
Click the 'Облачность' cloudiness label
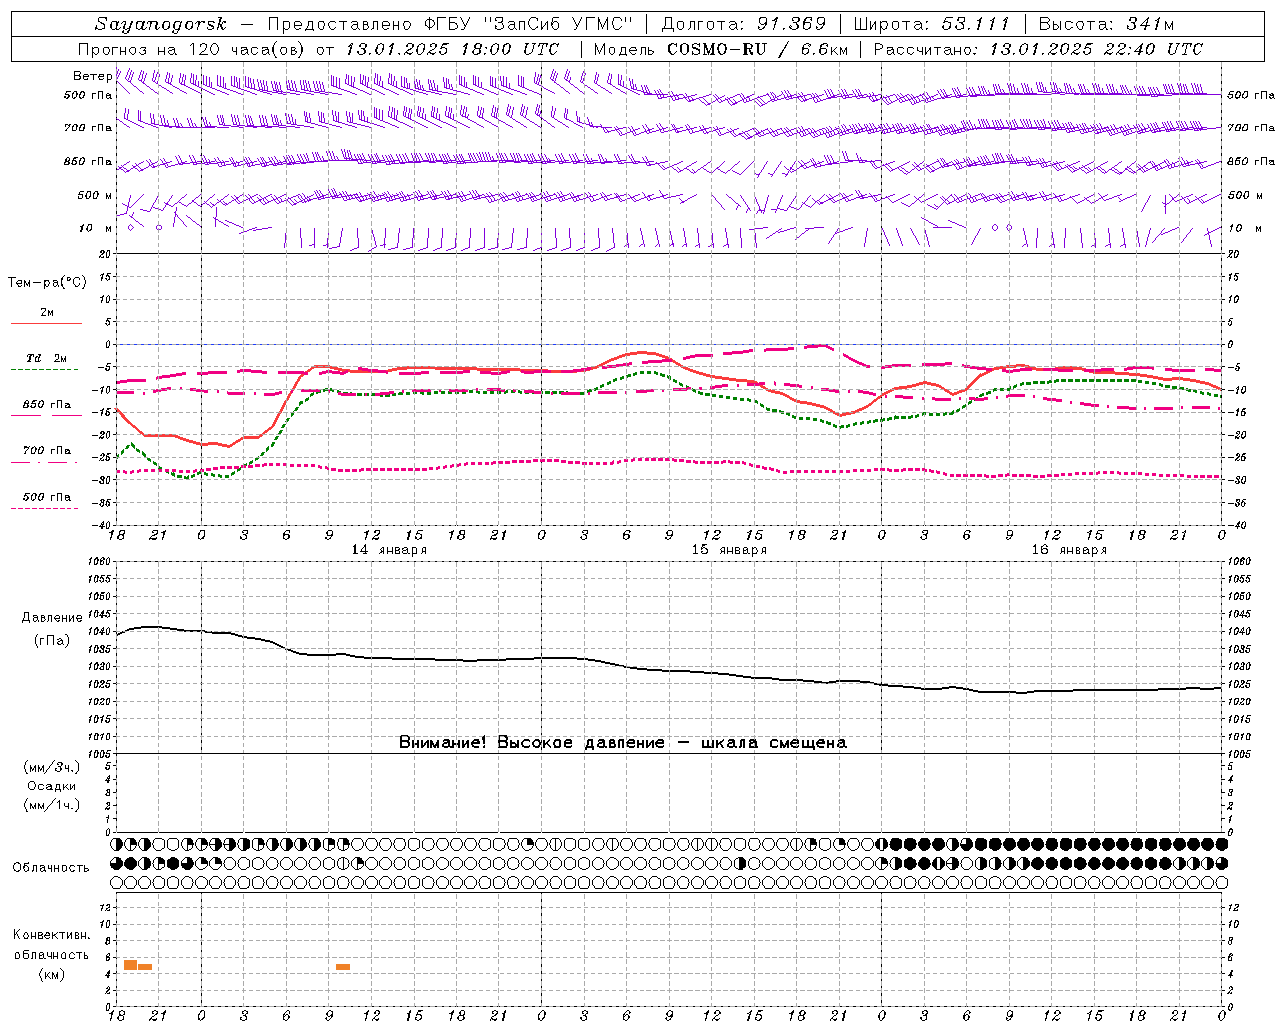(51, 867)
